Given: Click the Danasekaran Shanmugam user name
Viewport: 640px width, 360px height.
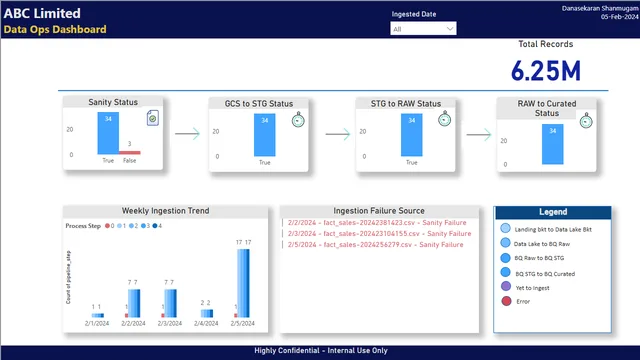Looking at the screenshot, I should [x=600, y=9].
